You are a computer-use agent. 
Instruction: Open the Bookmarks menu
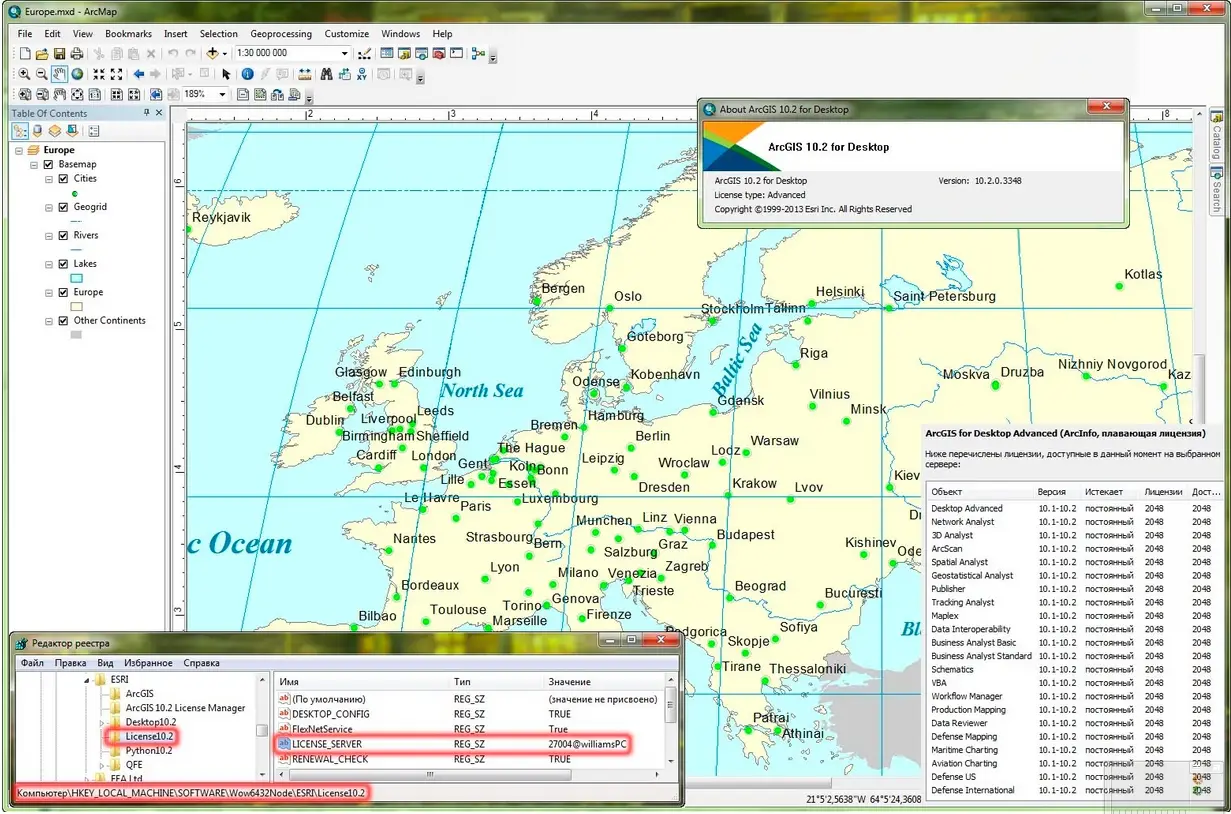pos(128,33)
